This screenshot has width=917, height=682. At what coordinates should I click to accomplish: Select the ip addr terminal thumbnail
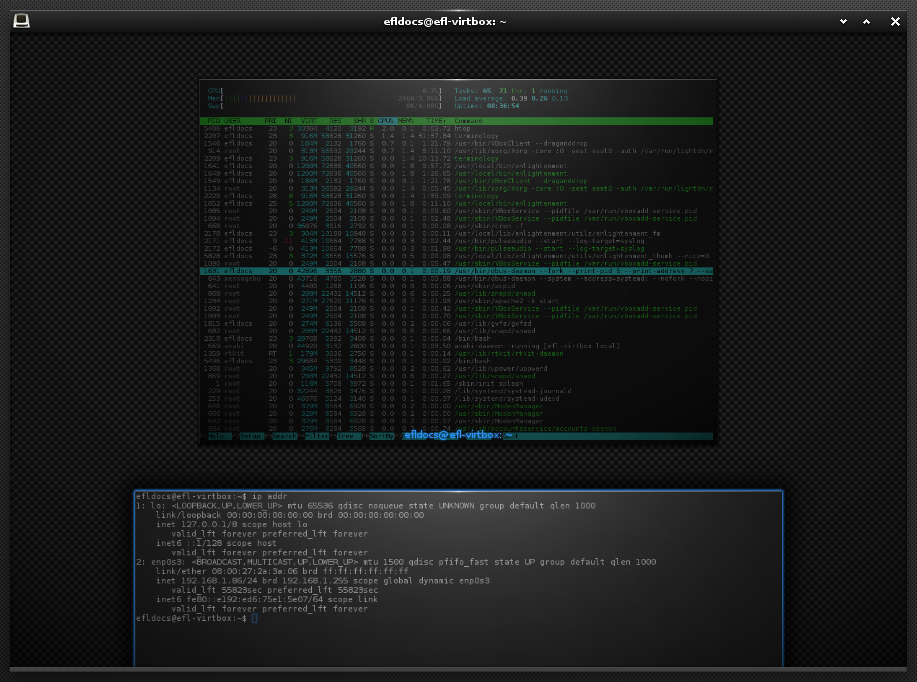[458, 578]
